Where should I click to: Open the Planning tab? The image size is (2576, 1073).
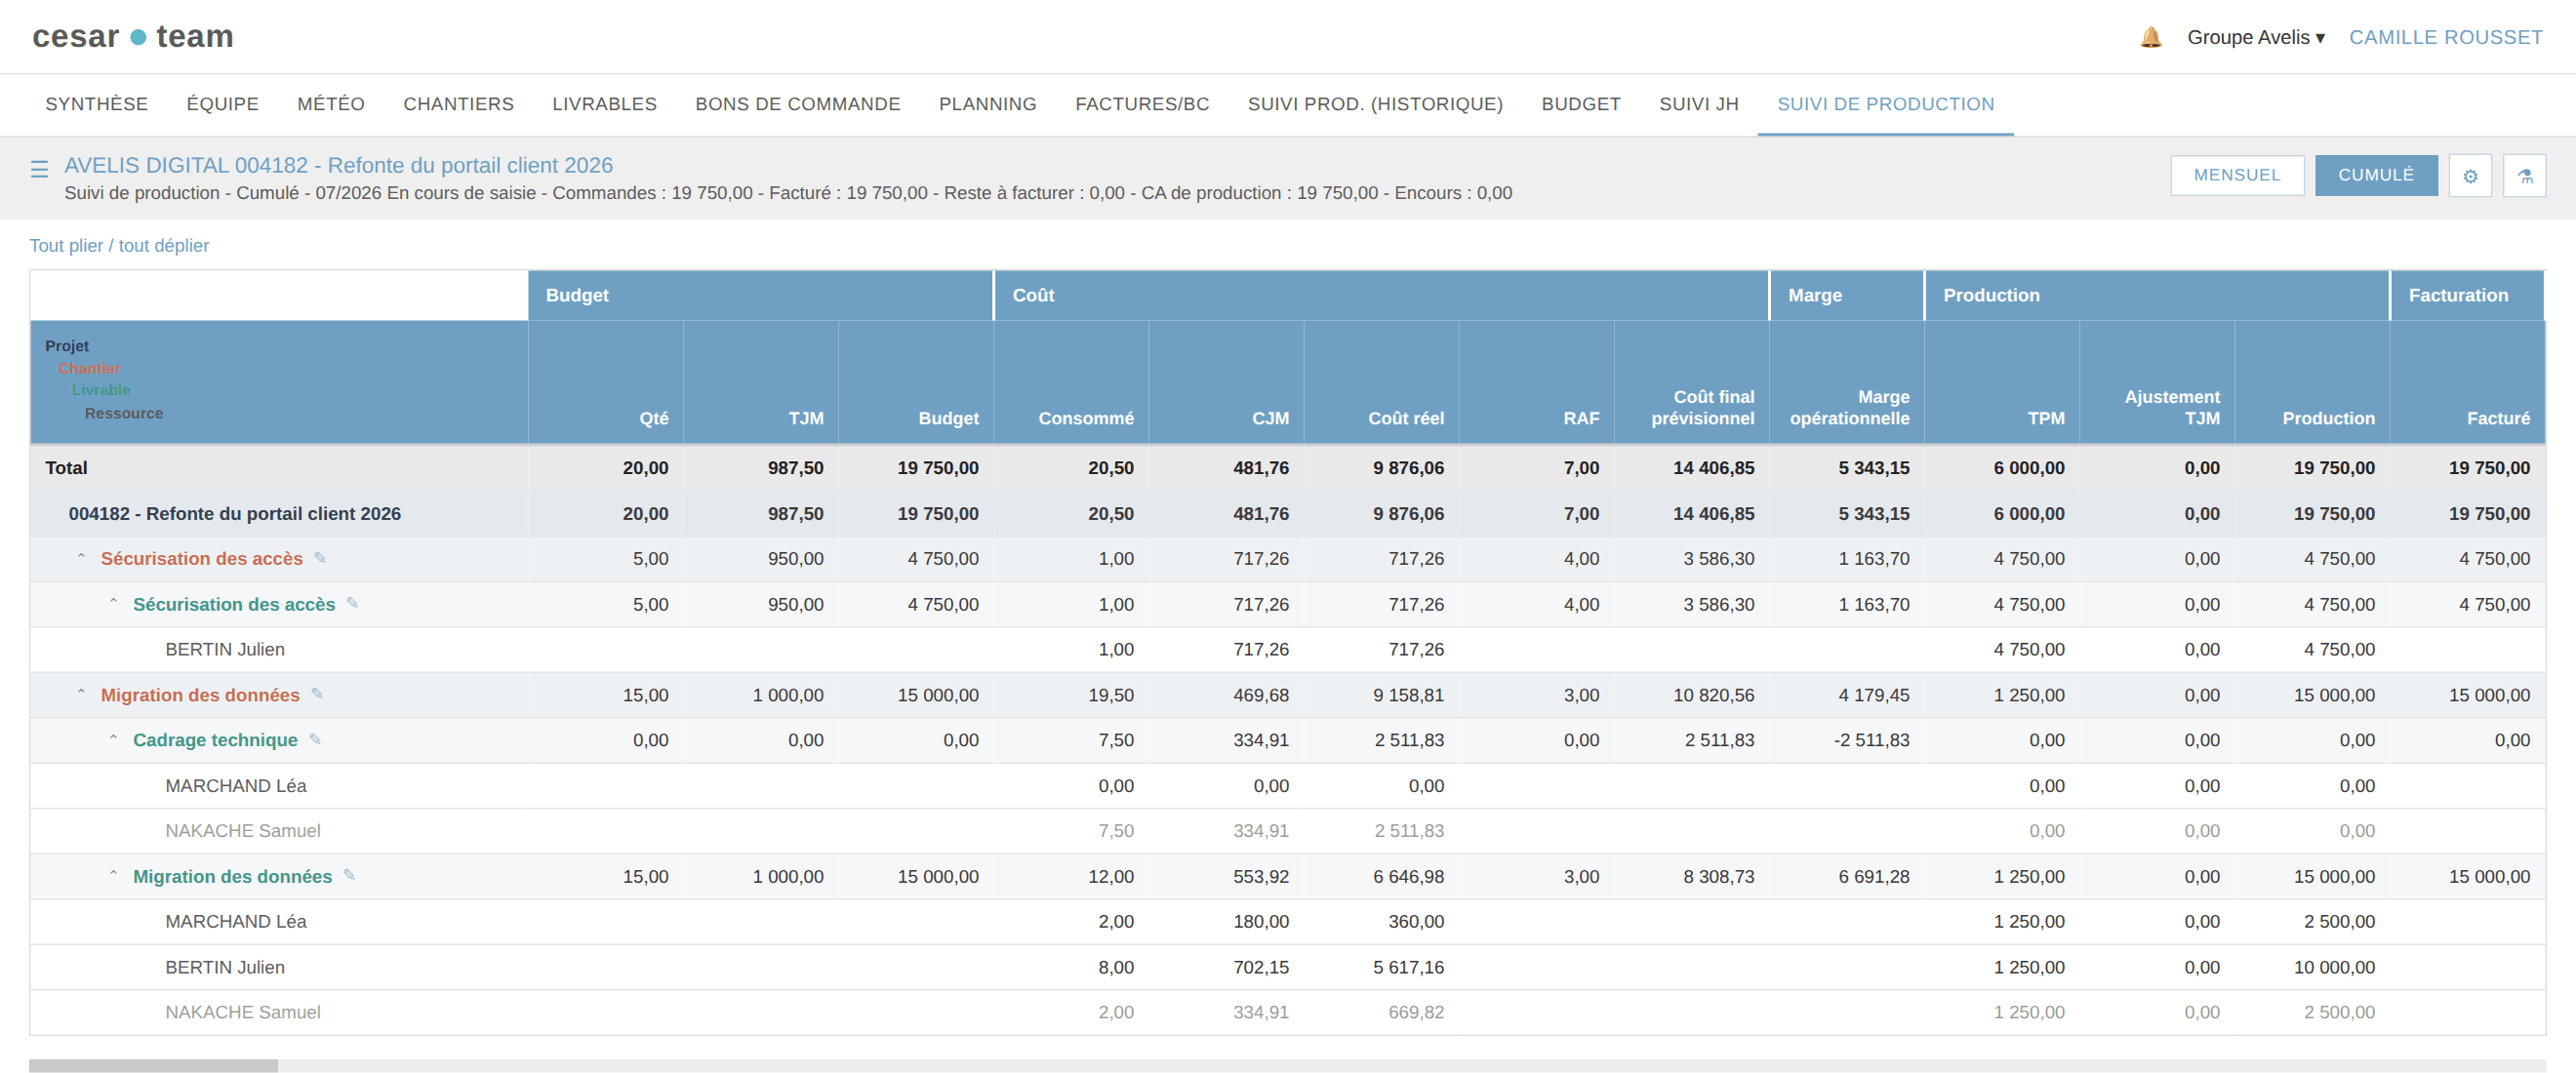(x=987, y=104)
